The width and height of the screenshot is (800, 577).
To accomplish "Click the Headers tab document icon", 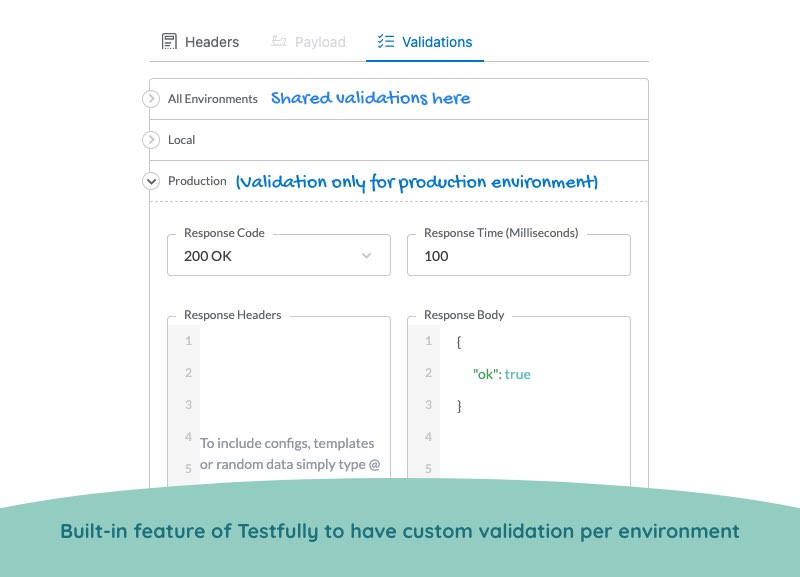I will tap(169, 41).
